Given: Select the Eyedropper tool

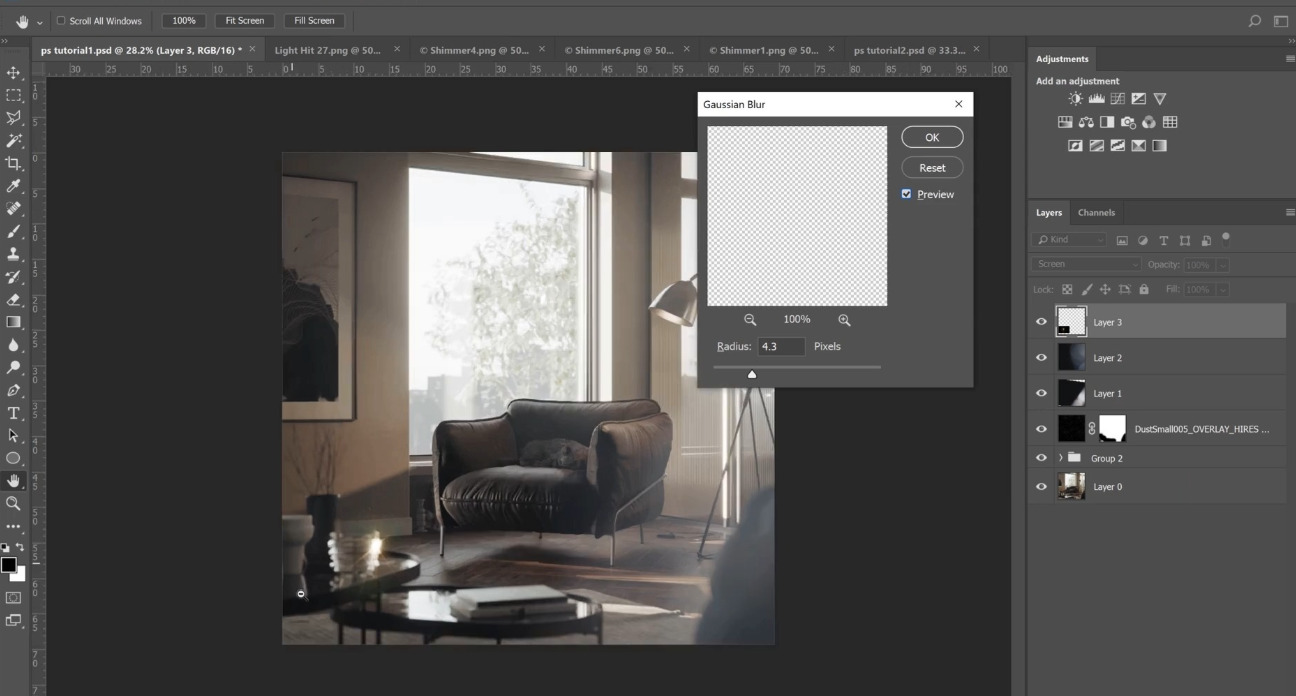Looking at the screenshot, I should tap(13, 186).
